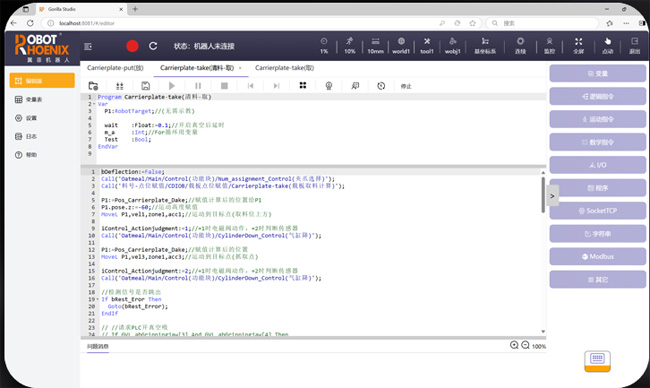Click the SocketTCP button
650x388 pixels.
(597, 211)
